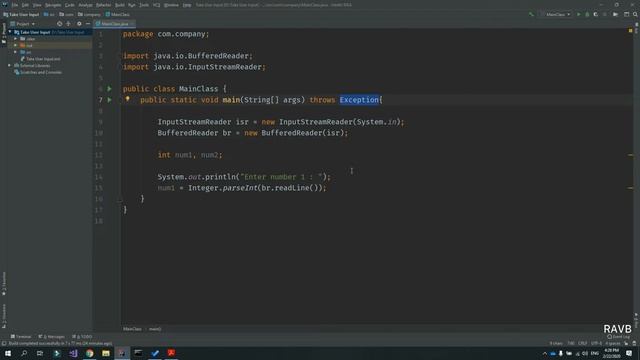Collapse the Take User Input project root
This screenshot has width=640, height=360.
(x=10, y=32)
